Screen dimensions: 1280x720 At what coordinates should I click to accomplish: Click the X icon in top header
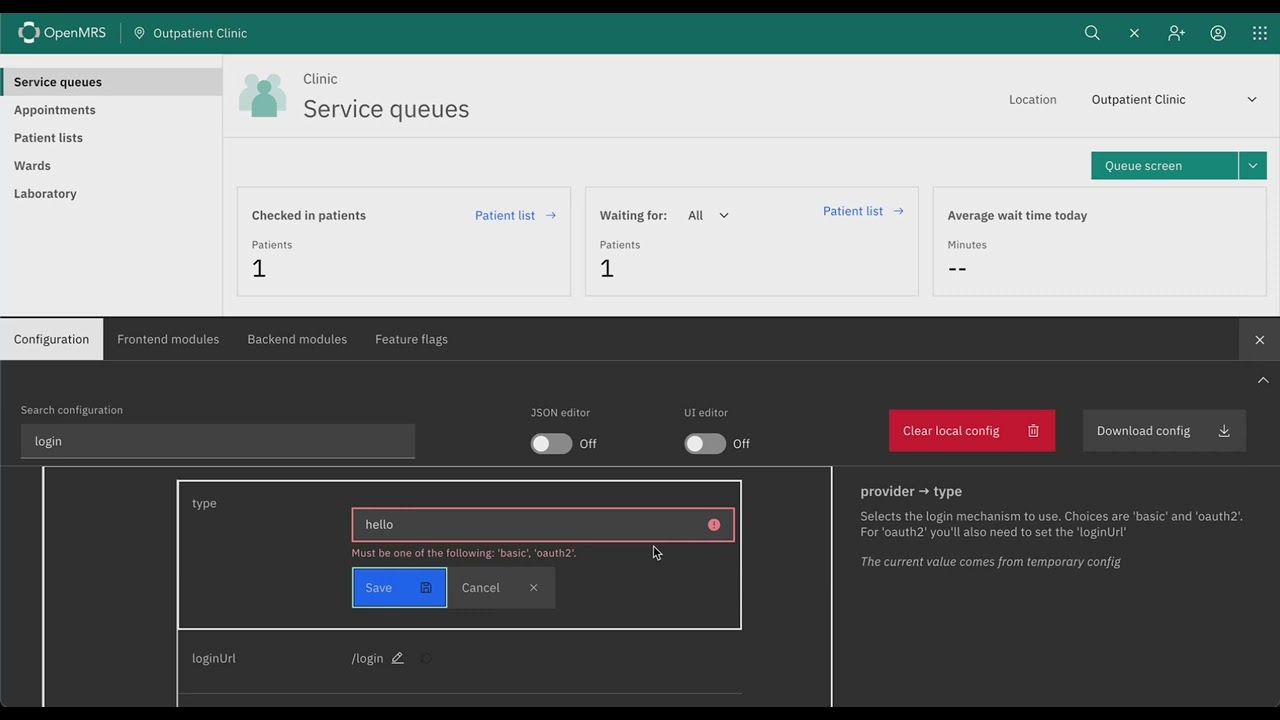point(1134,33)
